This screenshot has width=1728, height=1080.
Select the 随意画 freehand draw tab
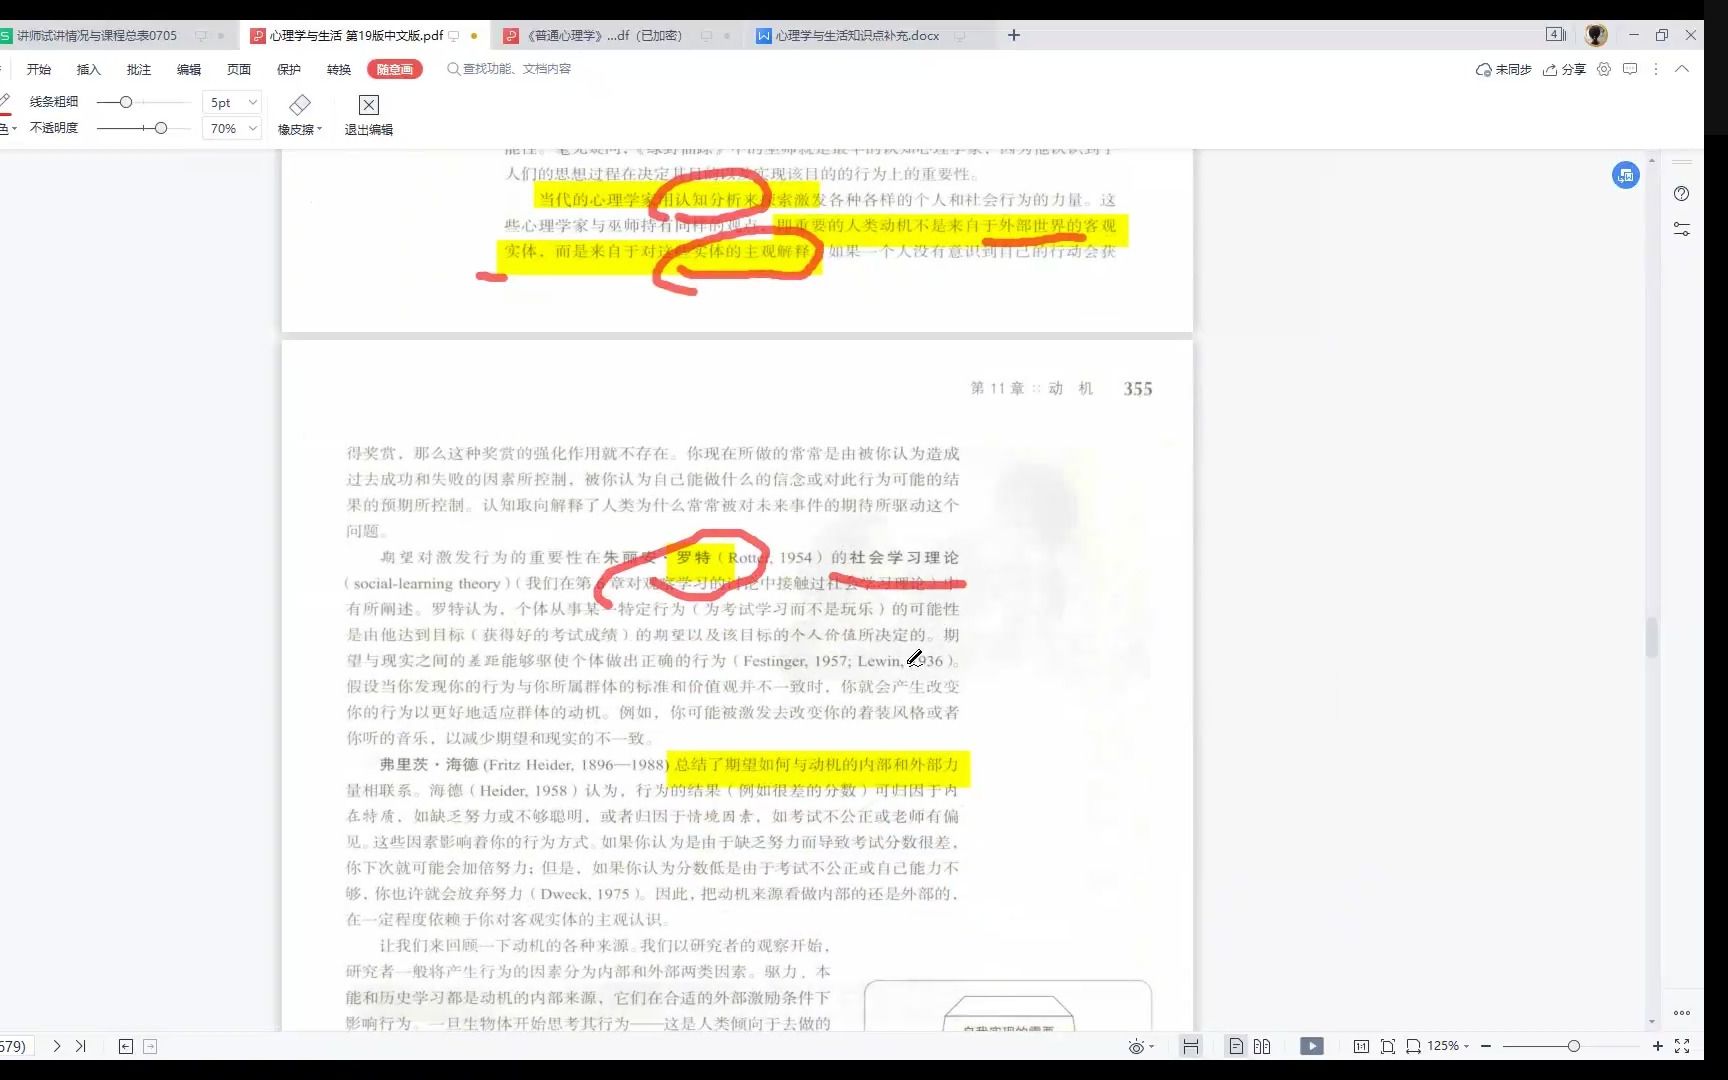click(395, 69)
